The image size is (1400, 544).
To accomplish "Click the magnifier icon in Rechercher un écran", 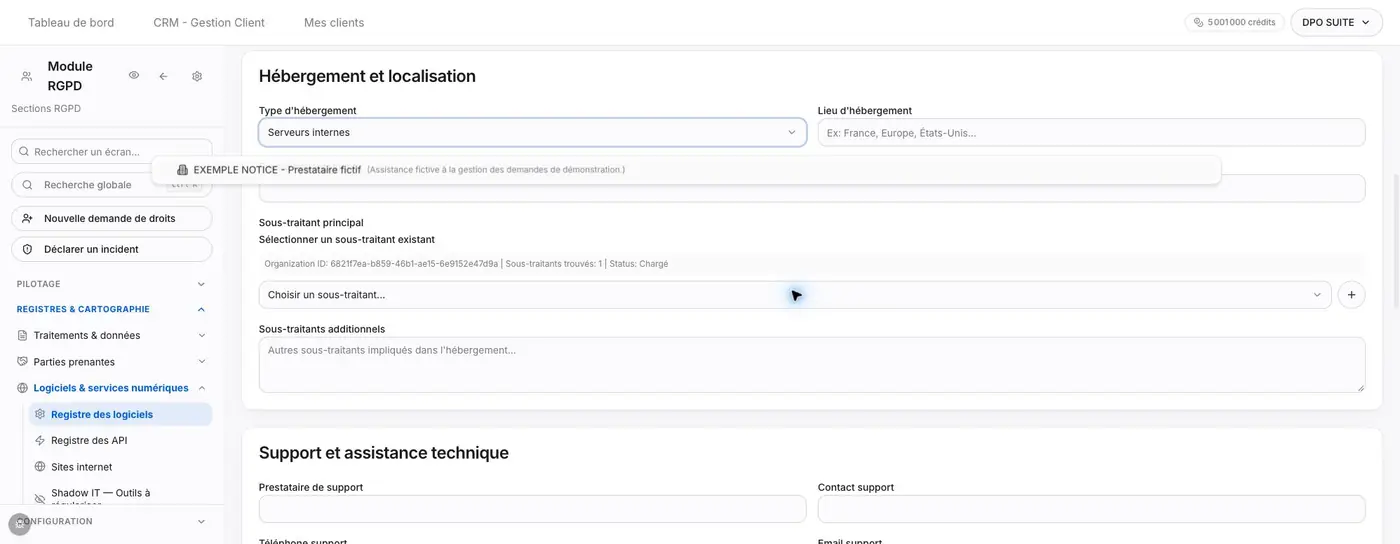I will coord(24,151).
